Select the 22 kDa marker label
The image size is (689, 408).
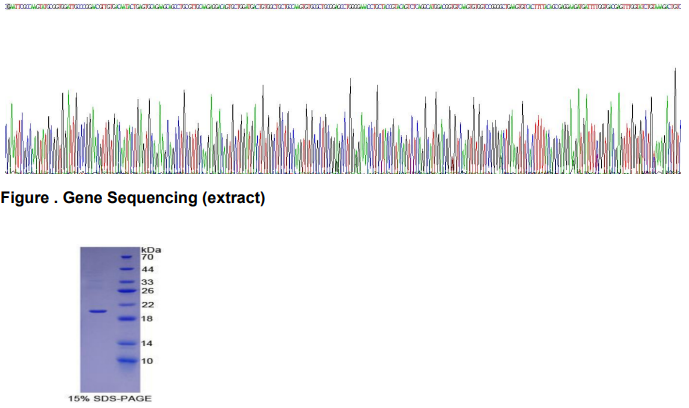147,304
